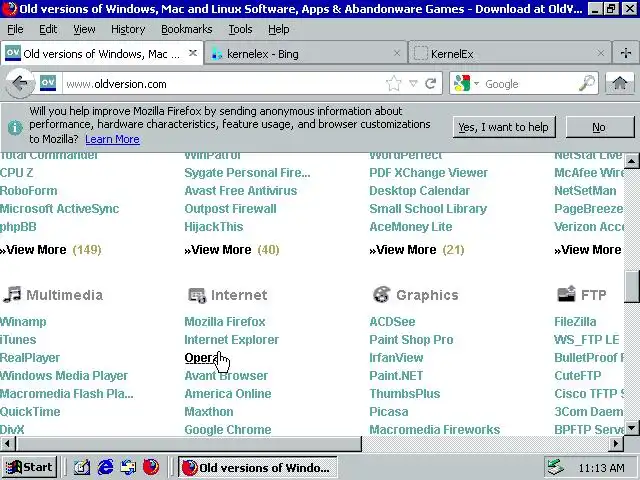This screenshot has width=640, height=480.
Task: Open the HijackThis link
Action: 213,227
